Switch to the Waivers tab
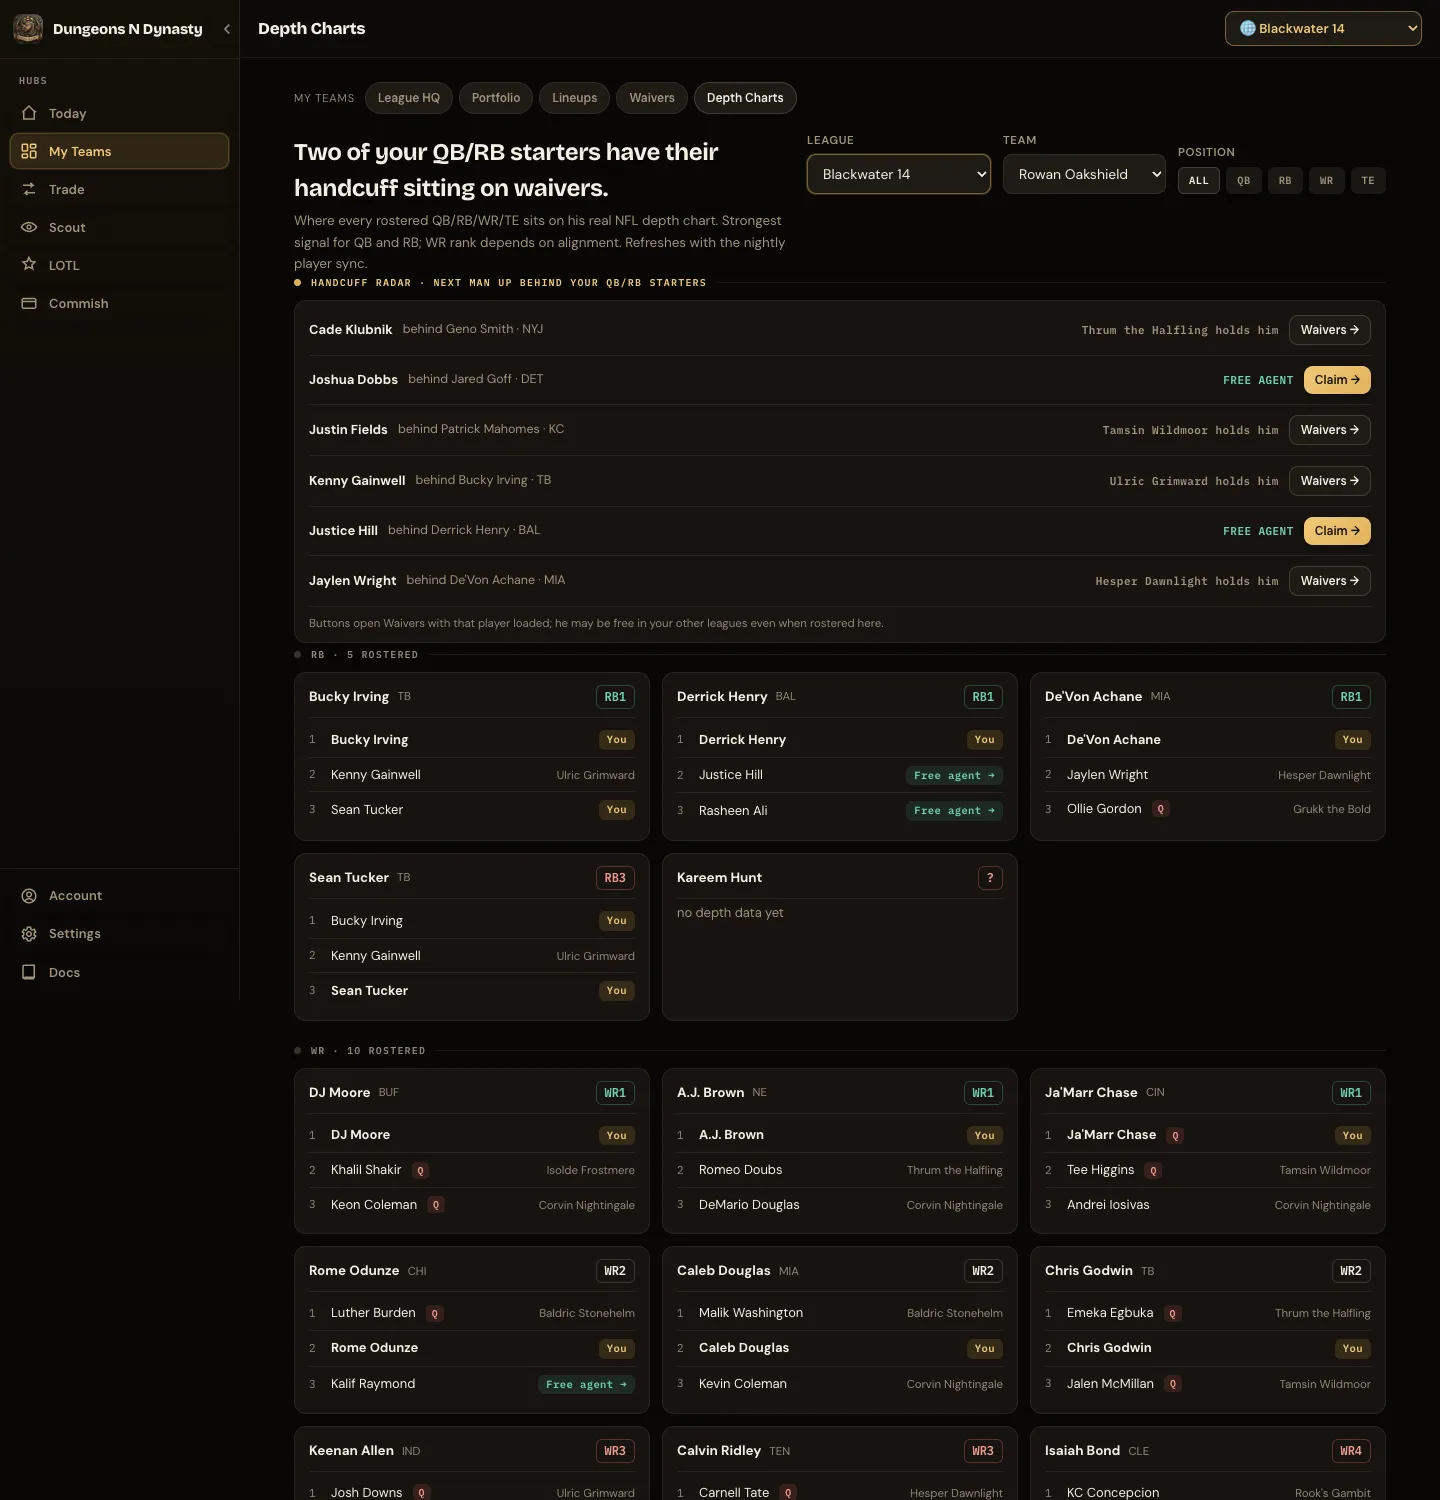Screen dimensions: 1440x1500 [652, 98]
